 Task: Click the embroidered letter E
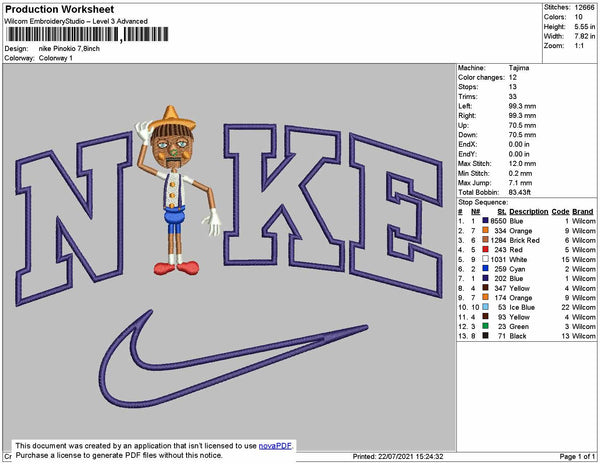(396, 215)
